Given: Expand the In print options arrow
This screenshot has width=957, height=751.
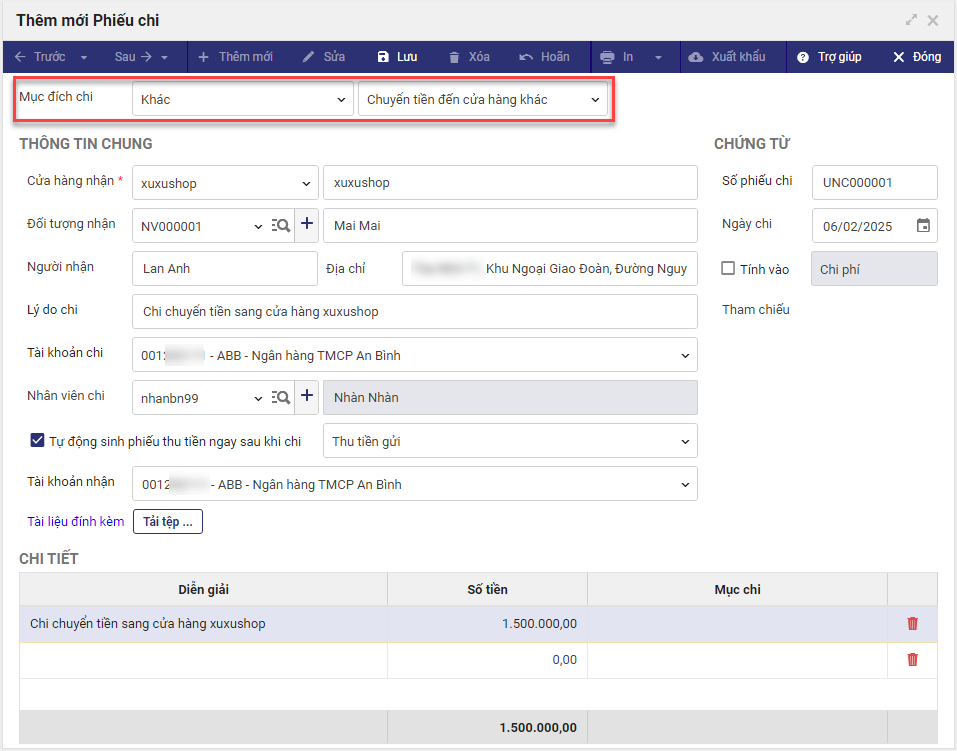Looking at the screenshot, I should [659, 57].
